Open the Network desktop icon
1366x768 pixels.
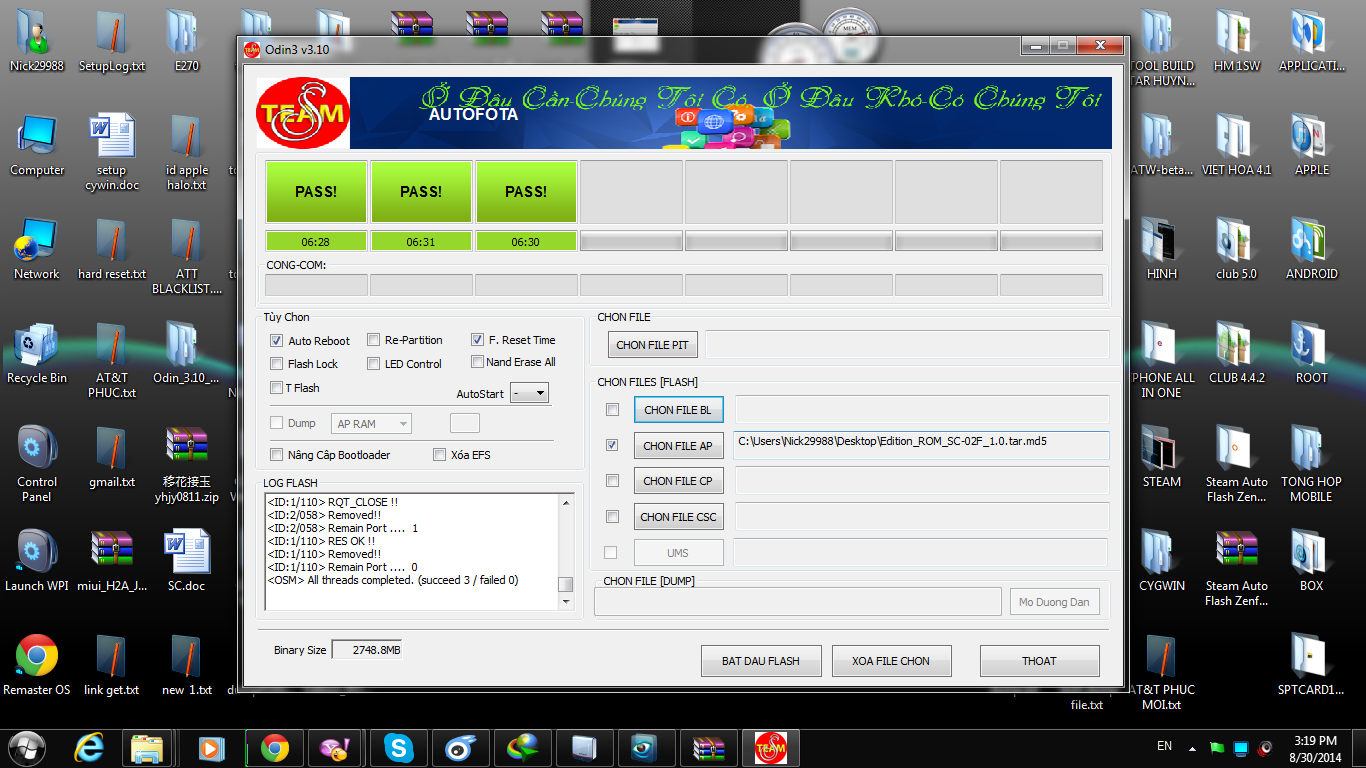37,248
